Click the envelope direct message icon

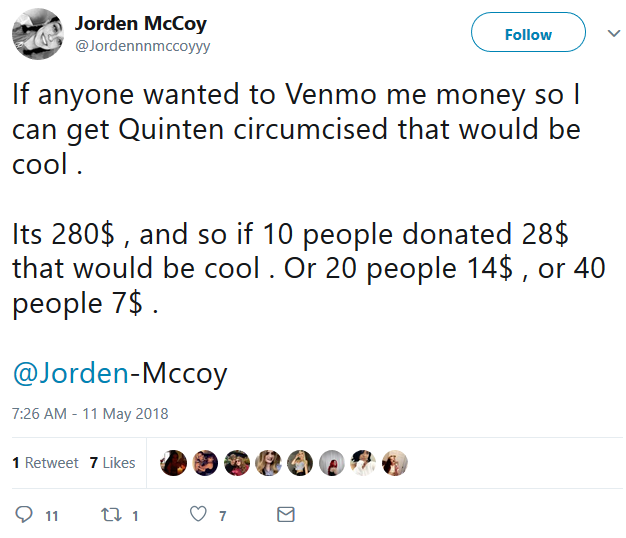point(286,514)
